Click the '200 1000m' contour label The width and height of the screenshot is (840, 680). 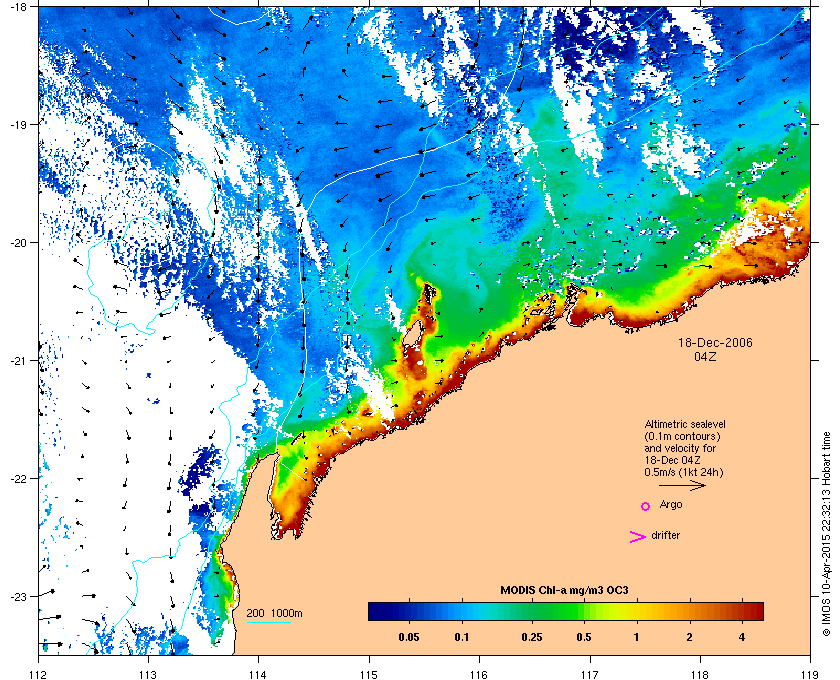[274, 613]
